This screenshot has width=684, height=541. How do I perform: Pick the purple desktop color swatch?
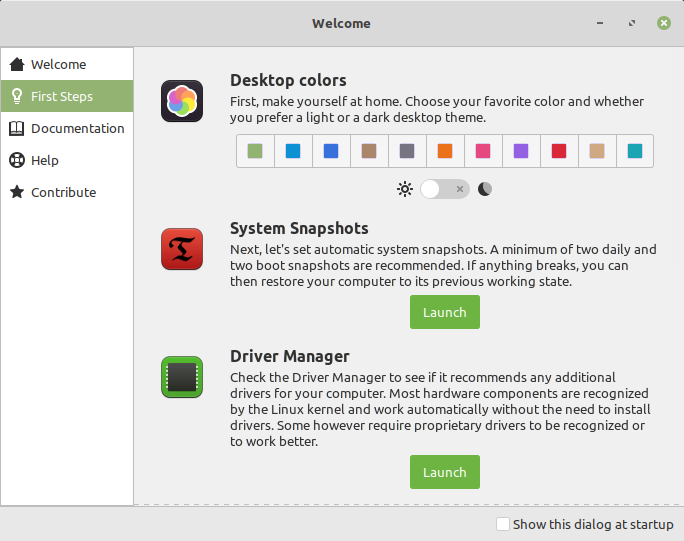click(x=521, y=151)
